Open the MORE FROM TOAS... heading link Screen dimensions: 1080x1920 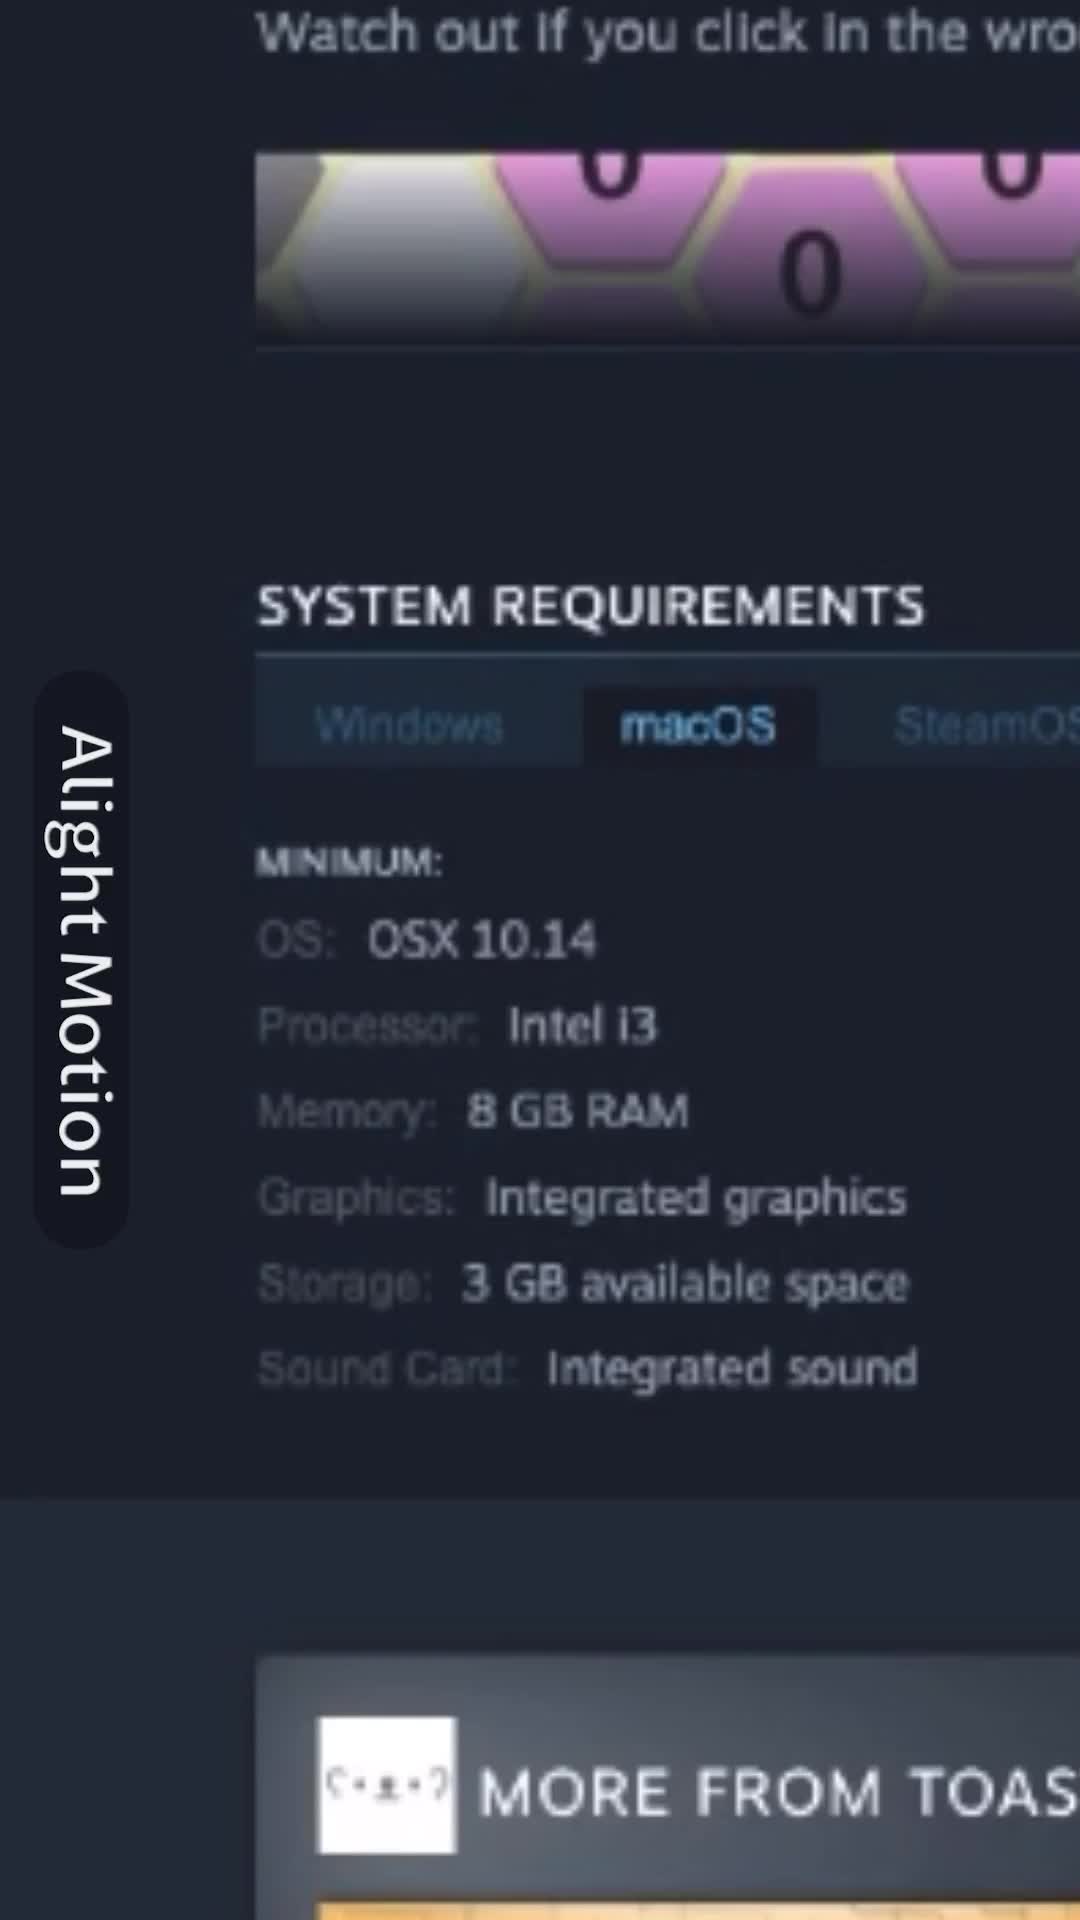(779, 1791)
